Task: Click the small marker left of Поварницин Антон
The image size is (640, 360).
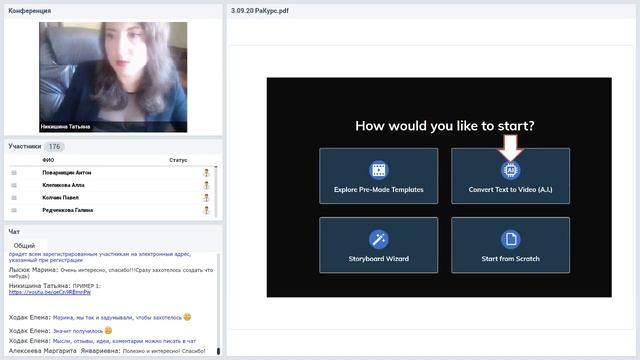Action: [x=14, y=173]
